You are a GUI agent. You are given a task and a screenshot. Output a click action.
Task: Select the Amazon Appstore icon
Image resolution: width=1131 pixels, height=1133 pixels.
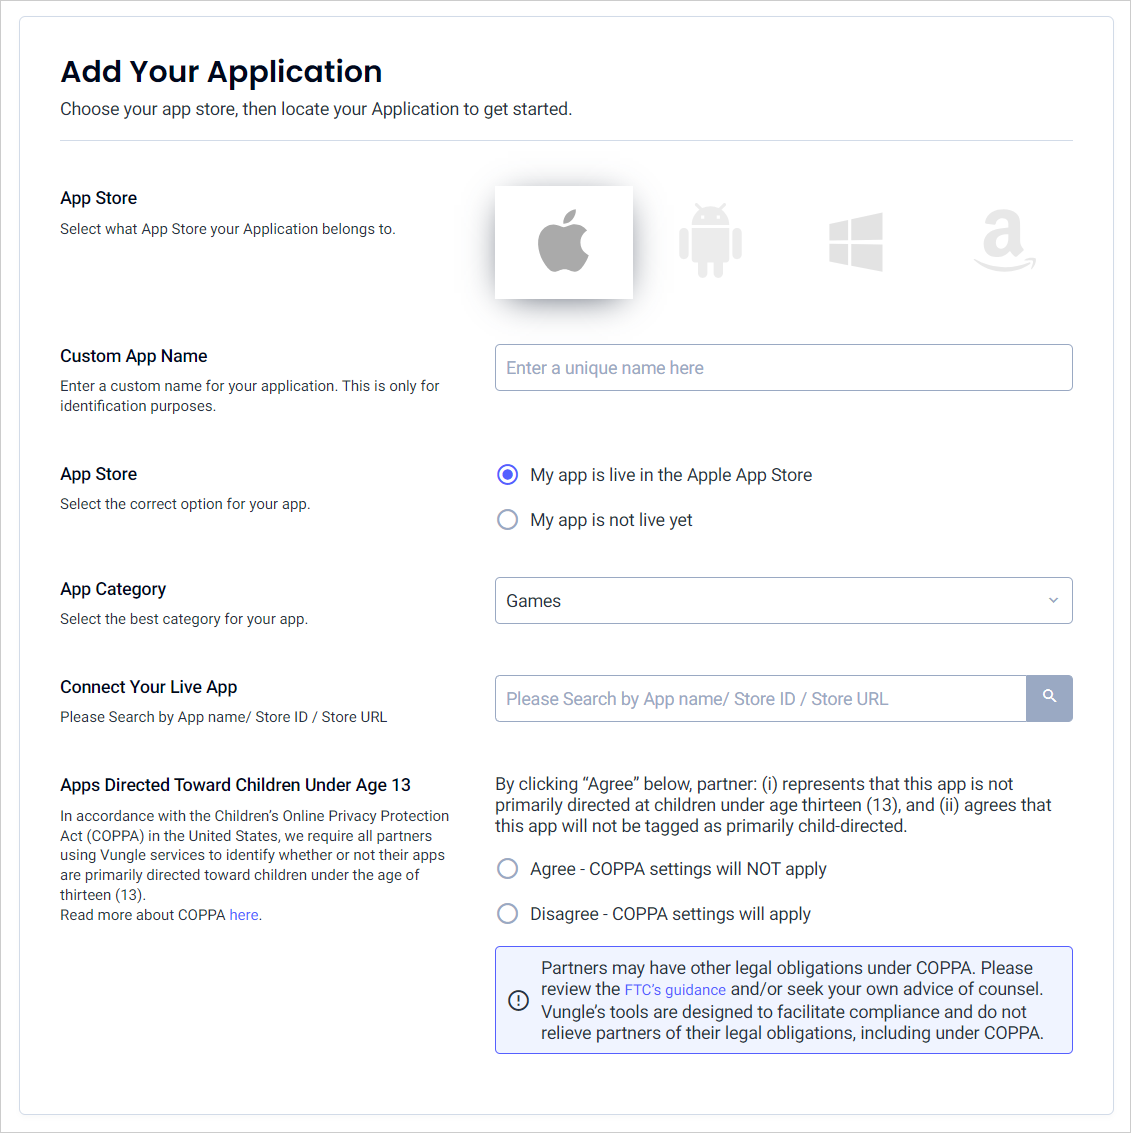[1004, 241]
